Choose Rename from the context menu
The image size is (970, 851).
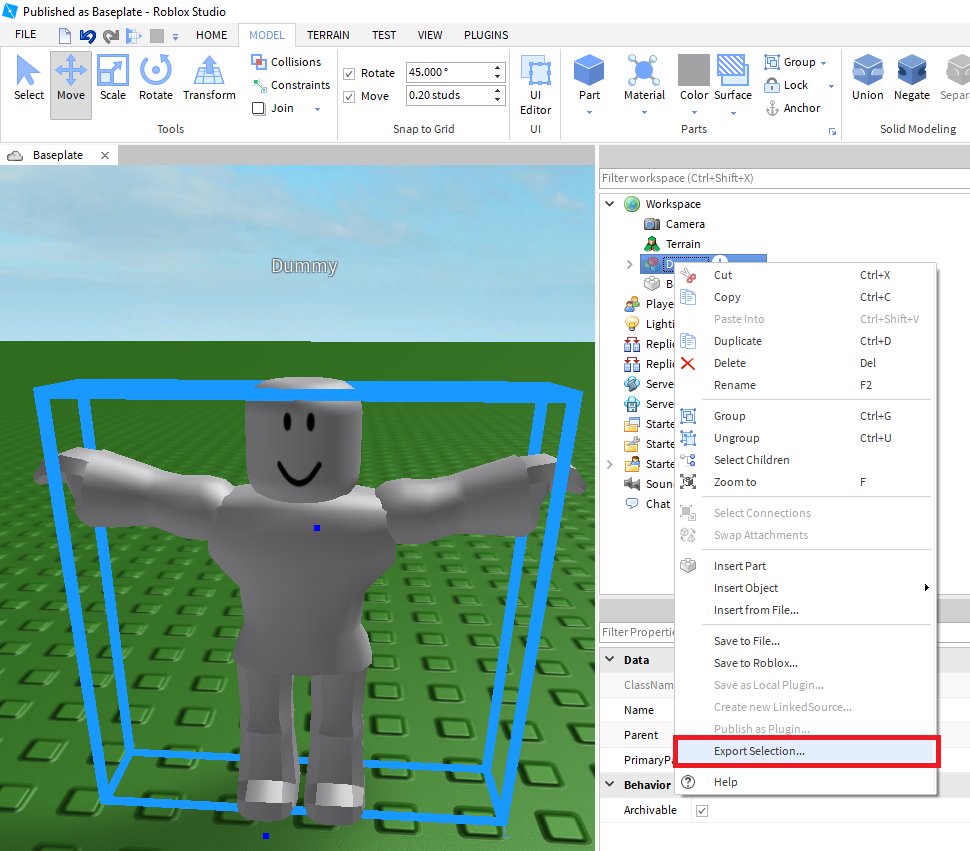click(x=806, y=385)
